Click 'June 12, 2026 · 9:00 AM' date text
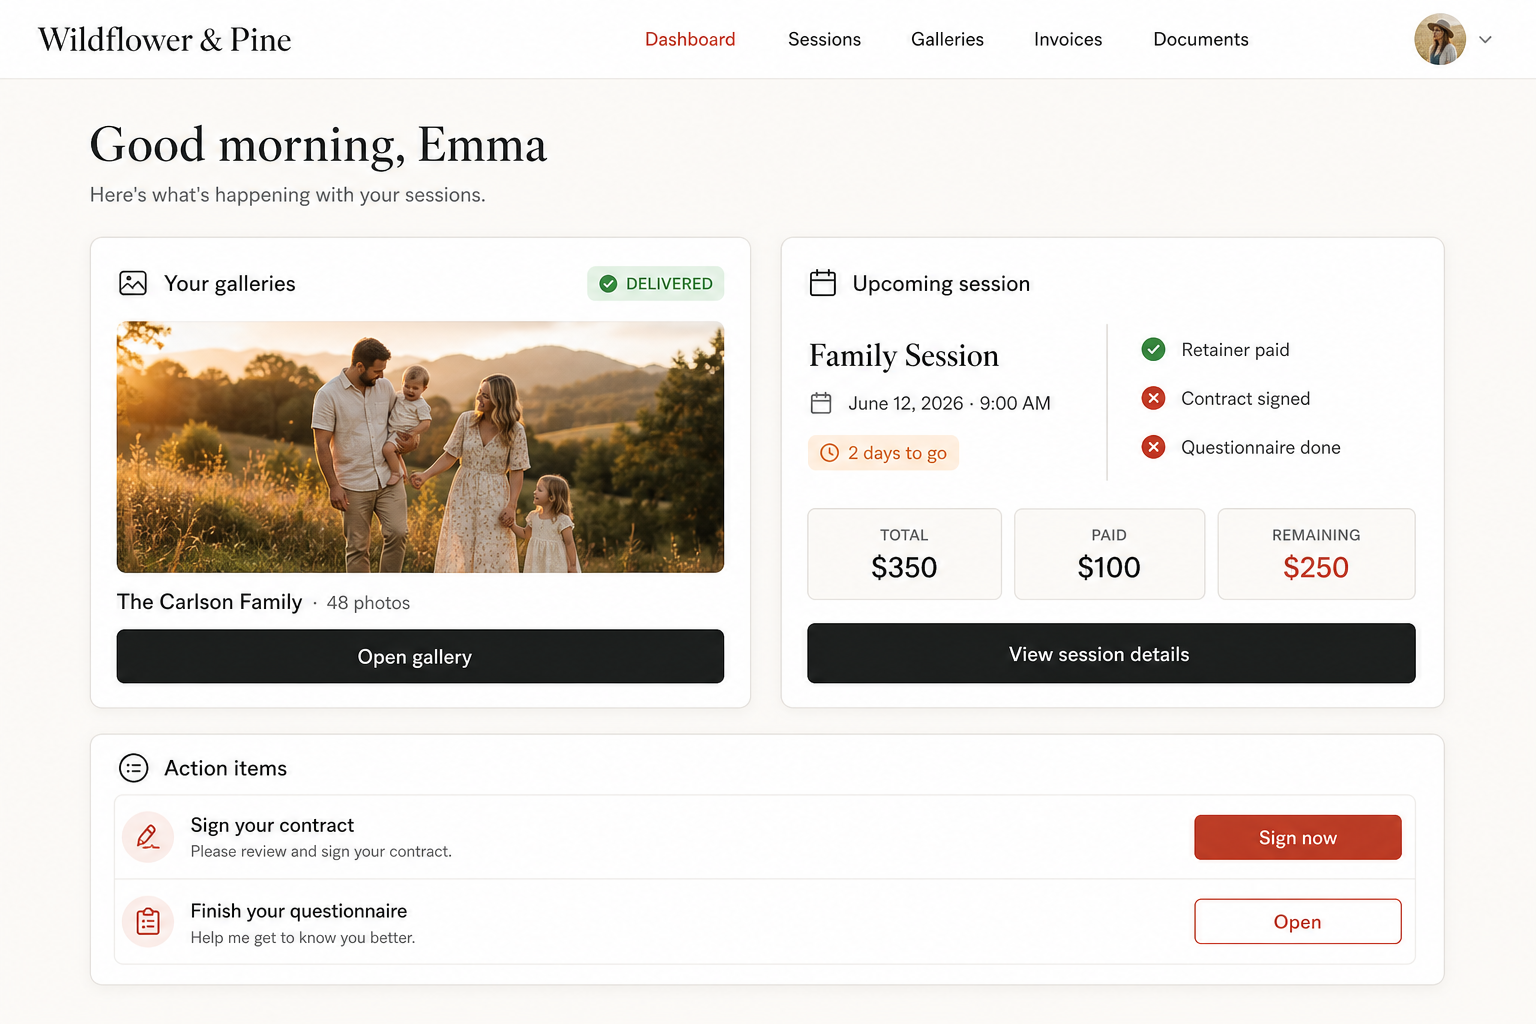 point(949,403)
